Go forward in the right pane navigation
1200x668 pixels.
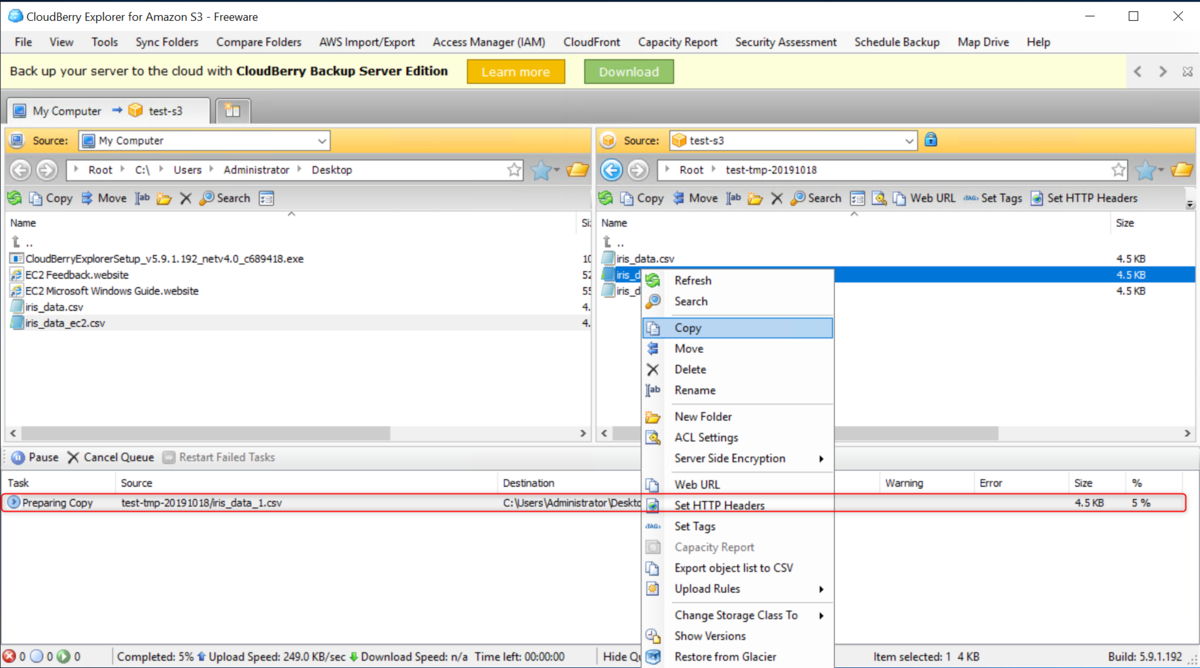click(x=637, y=170)
